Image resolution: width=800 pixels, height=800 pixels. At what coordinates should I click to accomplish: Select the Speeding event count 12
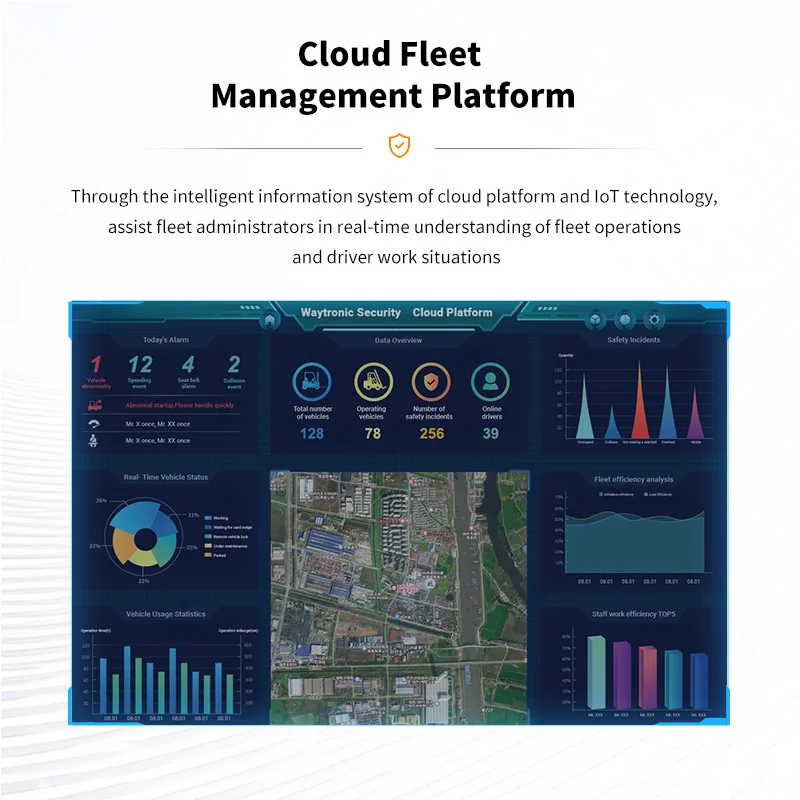(x=140, y=364)
